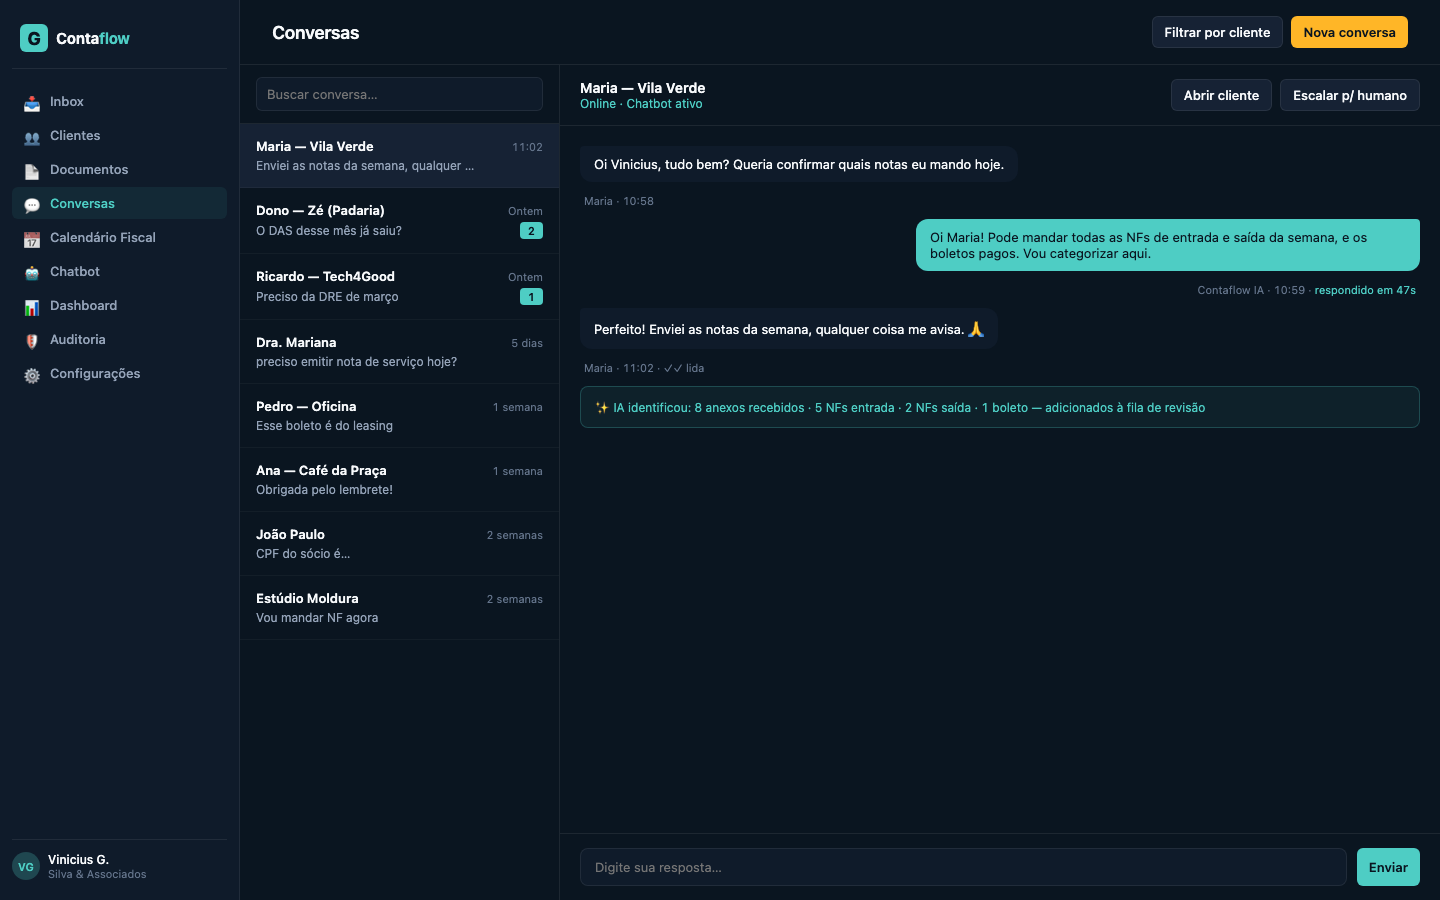The height and width of the screenshot is (900, 1440).
Task: Select the Conversas menu item
Action: pyautogui.click(x=82, y=204)
